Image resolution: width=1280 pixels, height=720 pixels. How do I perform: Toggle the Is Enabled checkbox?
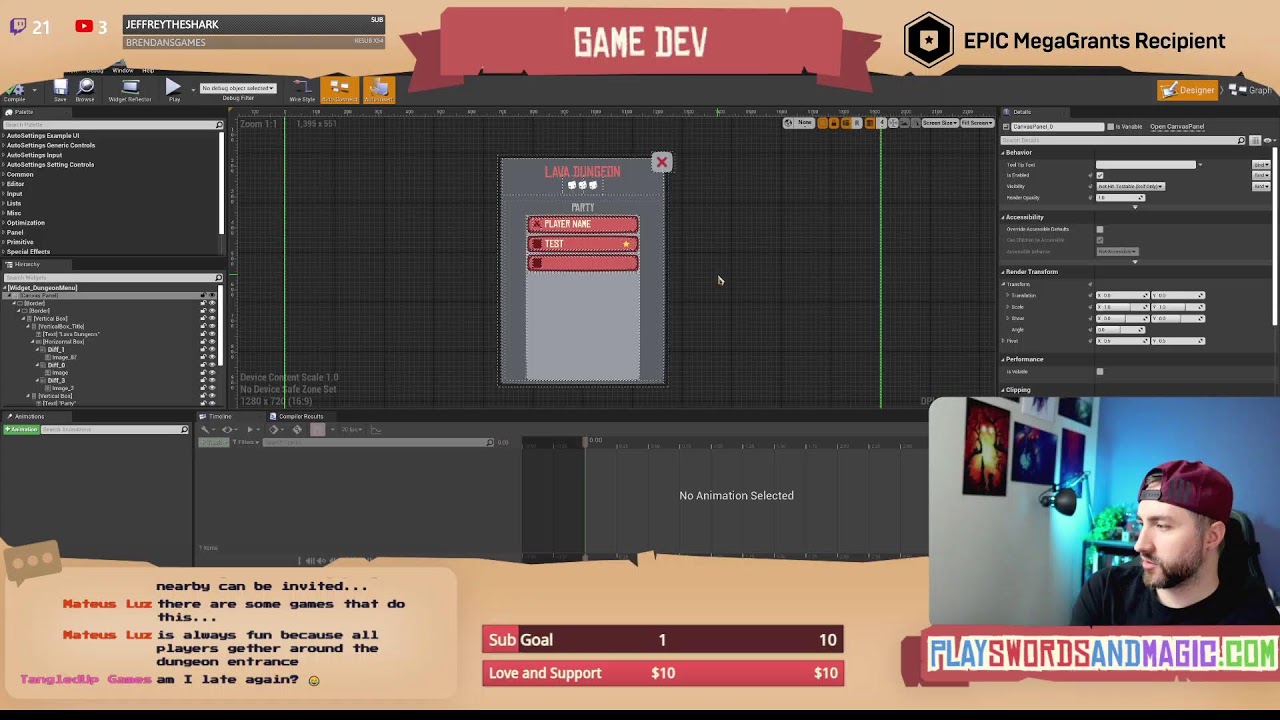[x=1100, y=175]
